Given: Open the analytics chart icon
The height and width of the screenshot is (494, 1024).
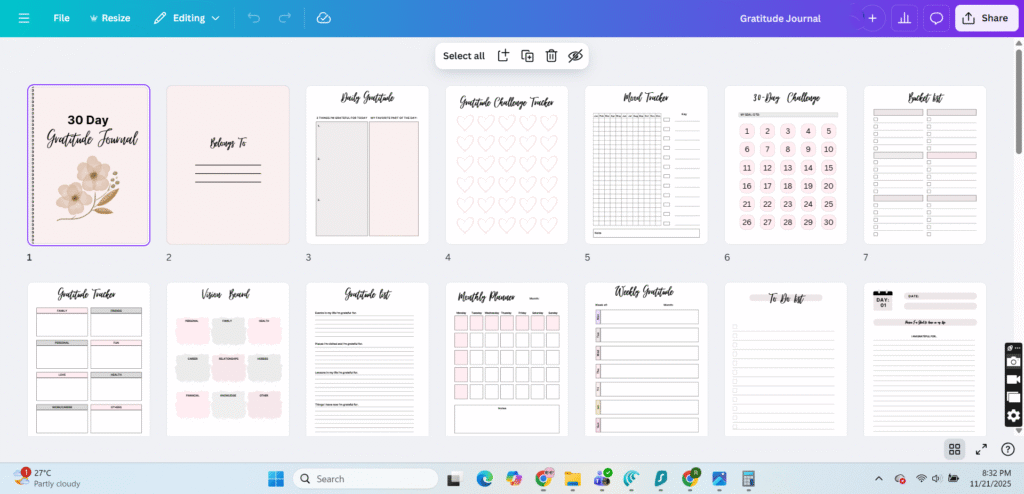Looking at the screenshot, I should coord(905,18).
